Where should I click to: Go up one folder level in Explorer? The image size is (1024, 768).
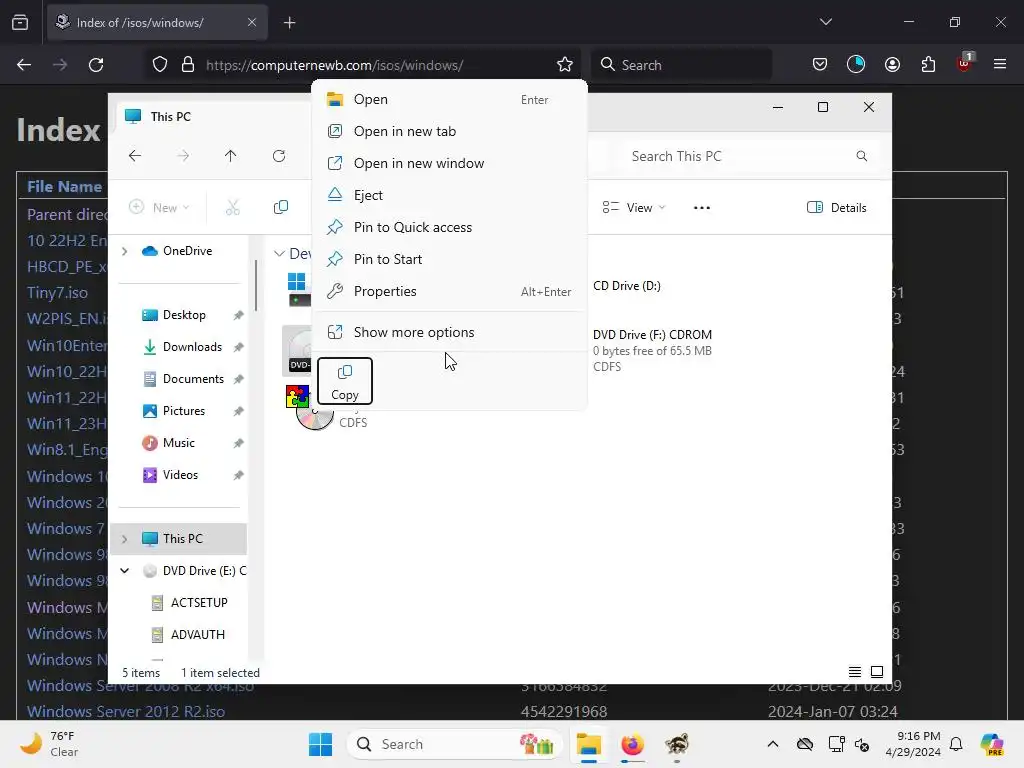tap(231, 156)
